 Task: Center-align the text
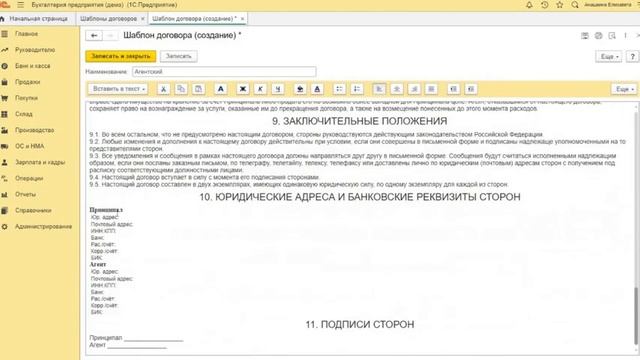pyautogui.click(x=396, y=89)
